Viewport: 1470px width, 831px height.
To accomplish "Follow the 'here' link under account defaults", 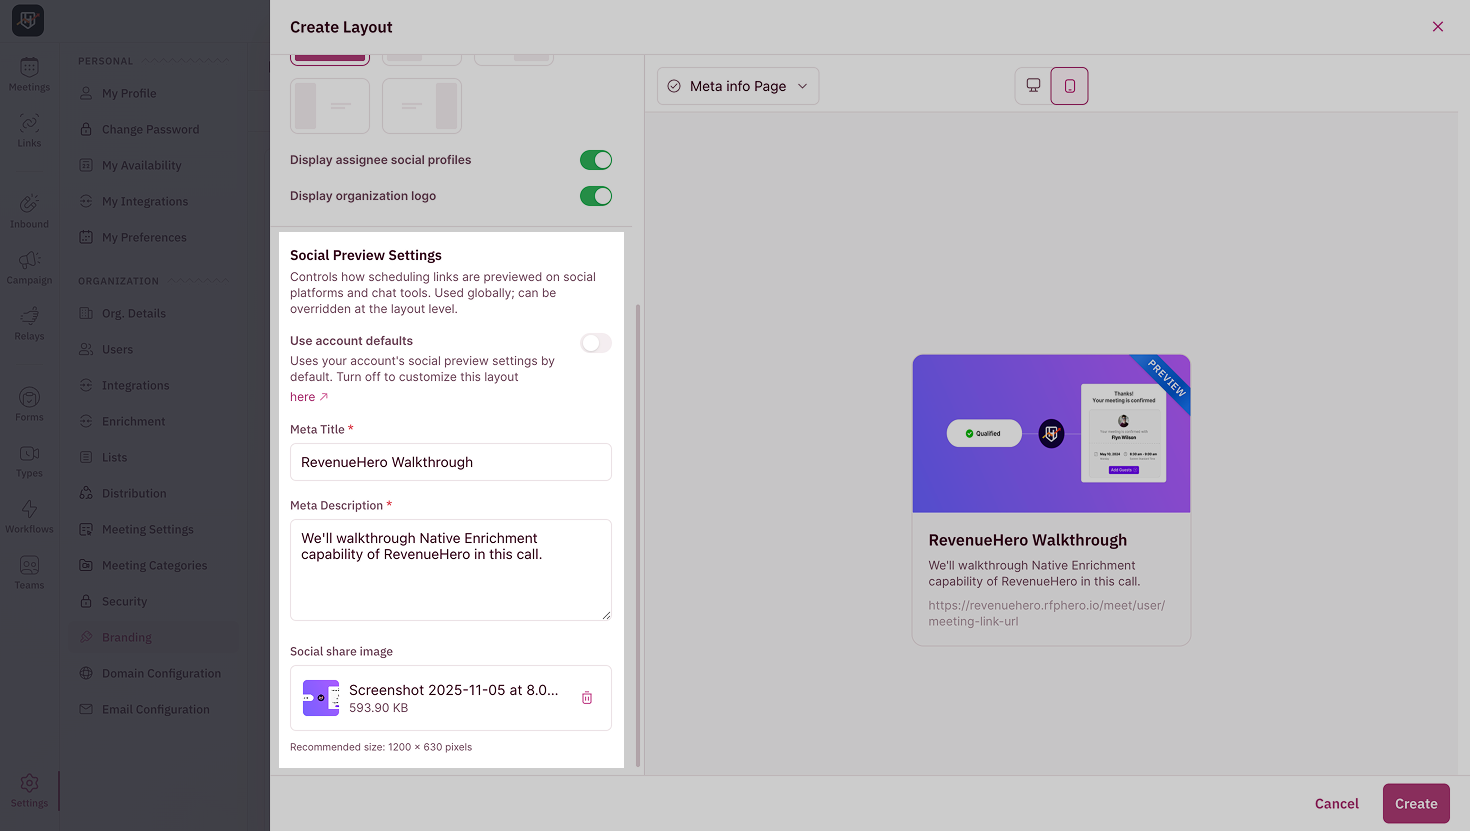I will tap(302, 396).
